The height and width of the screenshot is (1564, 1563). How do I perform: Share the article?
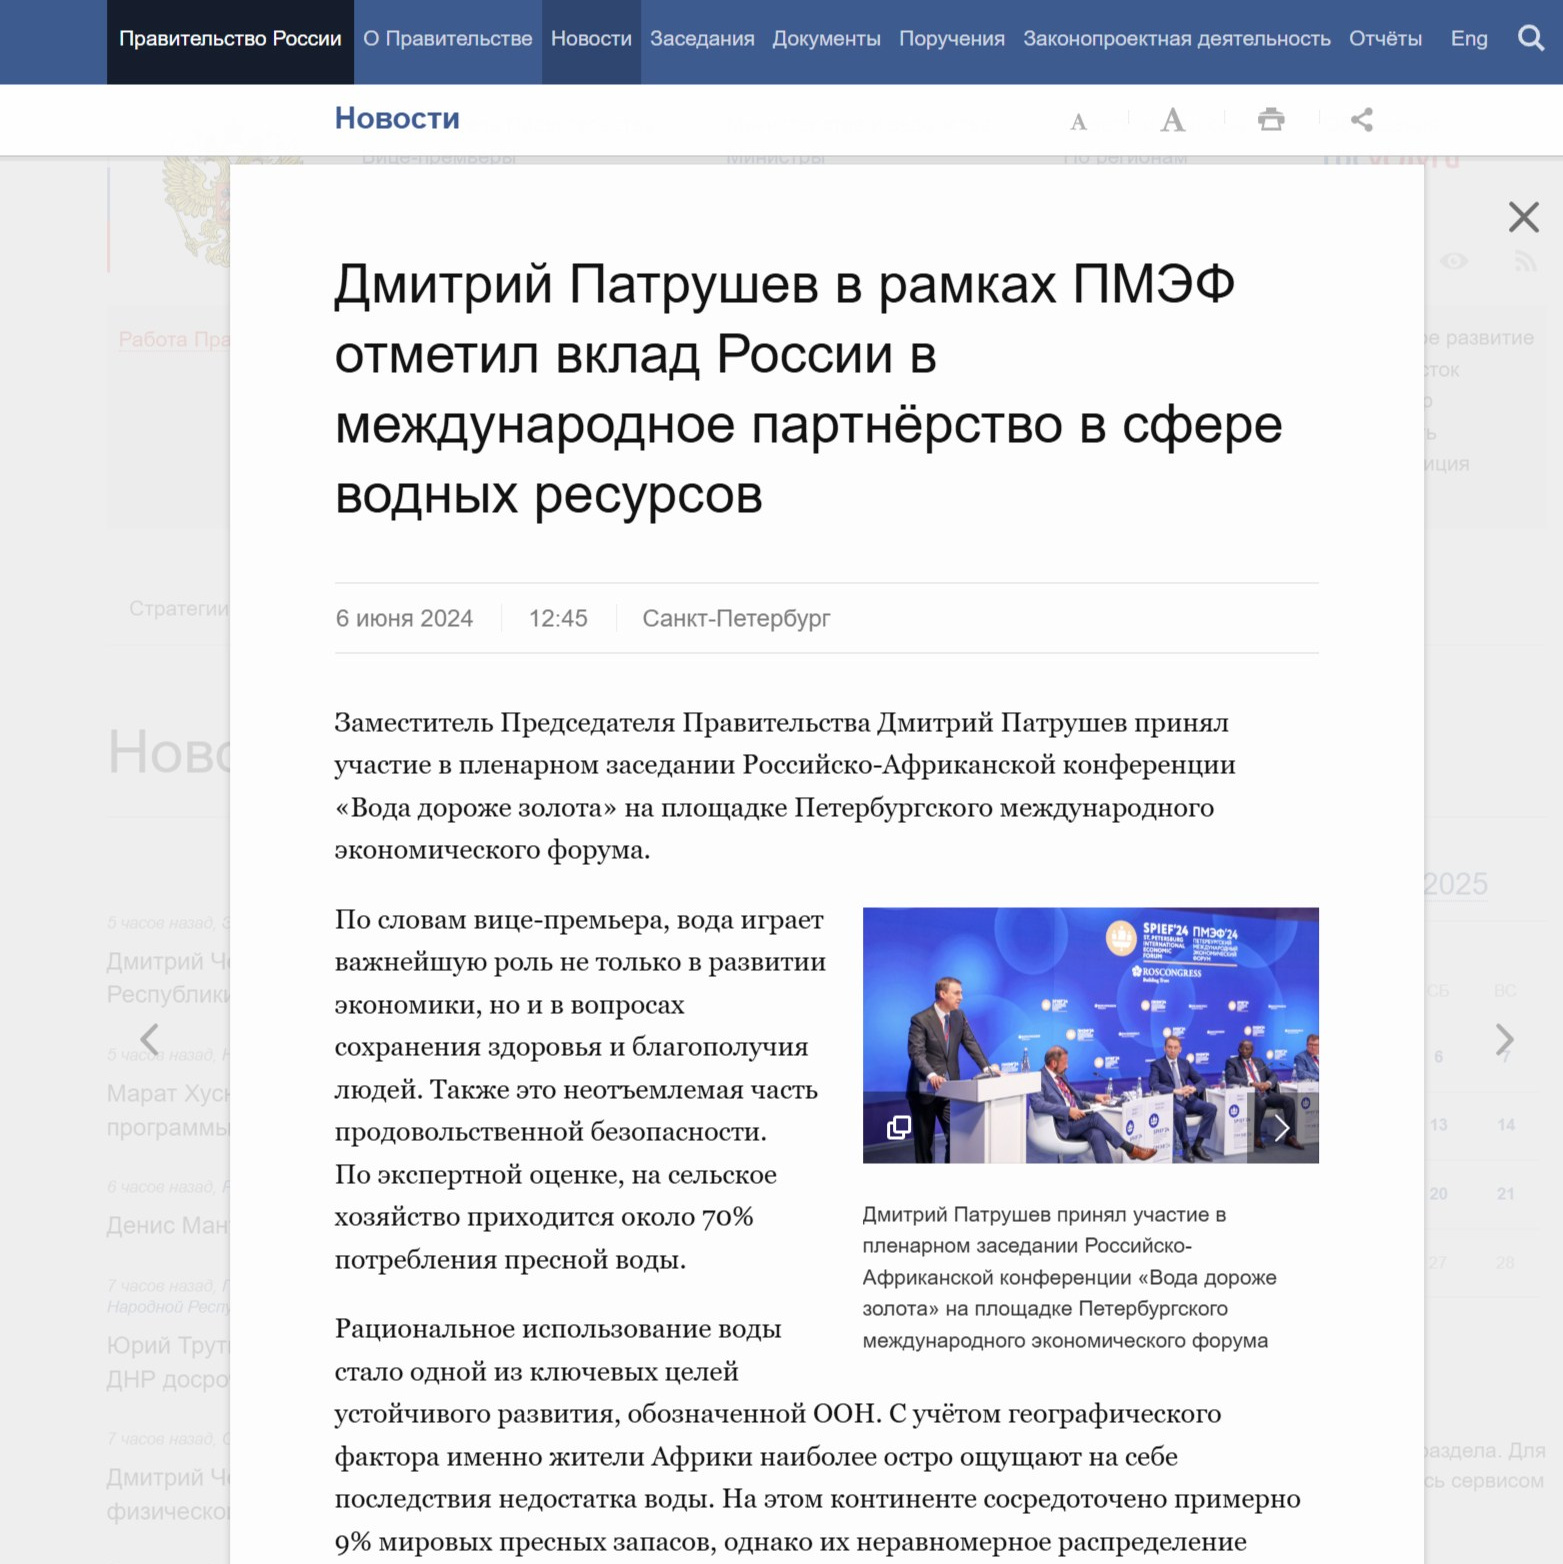pos(1361,119)
